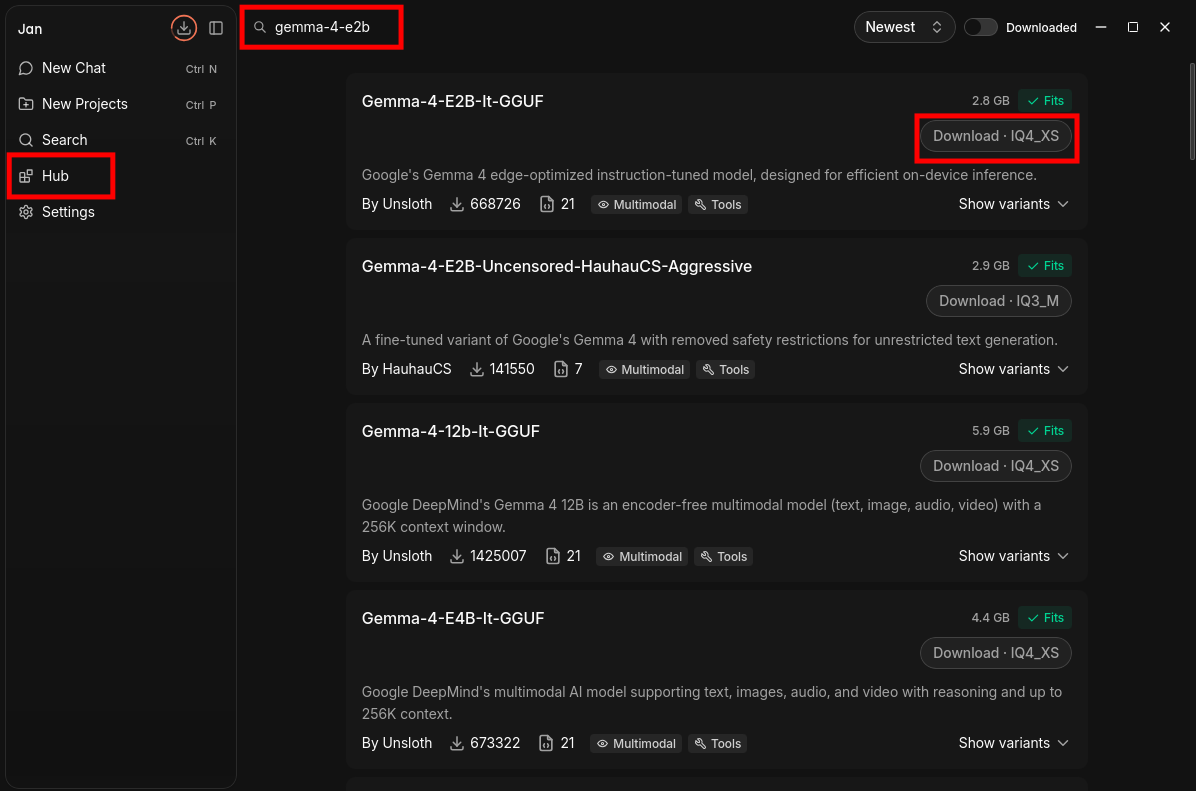
Task: Expand Show variants for HauhauCS-Aggressive model
Action: (1013, 369)
